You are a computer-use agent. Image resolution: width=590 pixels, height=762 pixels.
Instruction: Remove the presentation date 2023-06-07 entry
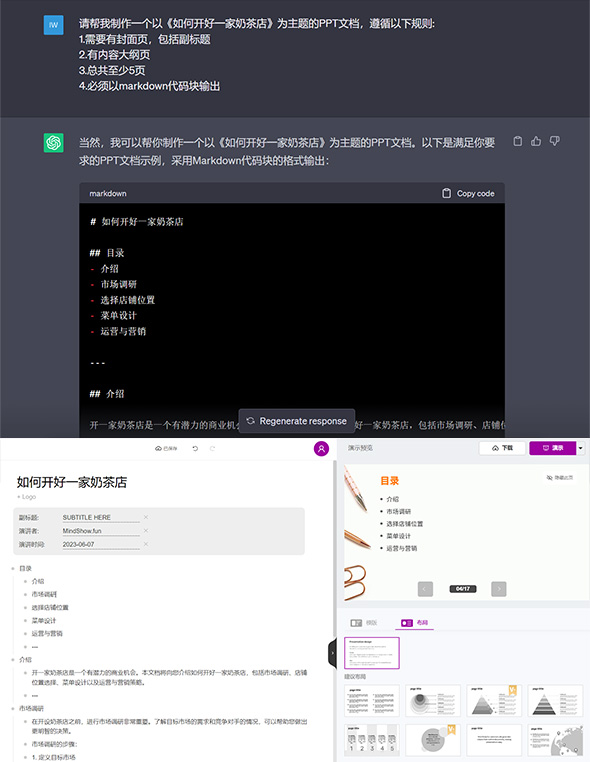click(145, 544)
